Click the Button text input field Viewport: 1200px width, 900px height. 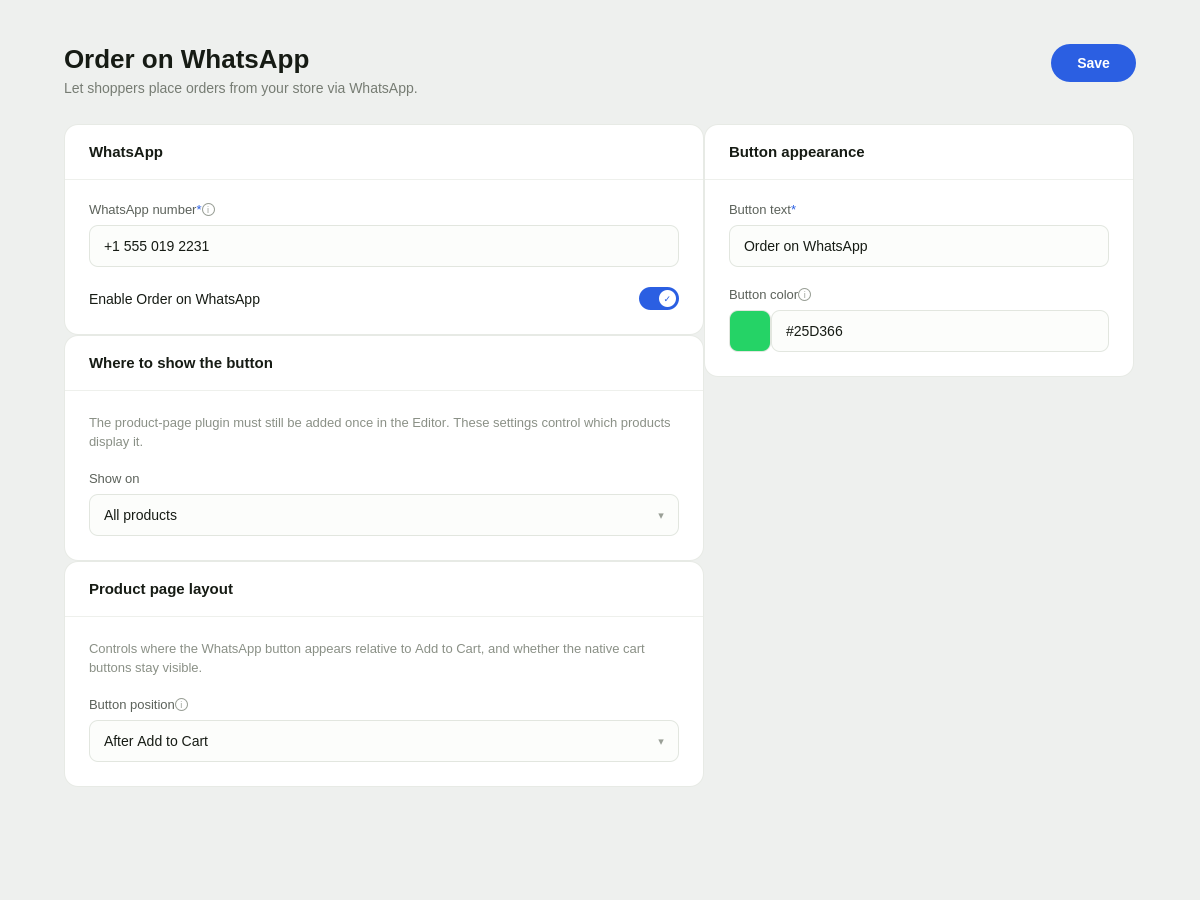919,246
